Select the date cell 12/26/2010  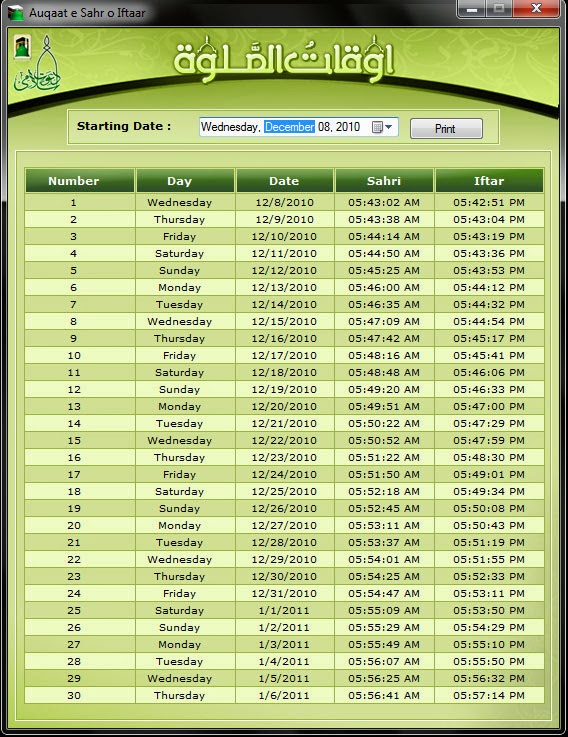pyautogui.click(x=284, y=509)
